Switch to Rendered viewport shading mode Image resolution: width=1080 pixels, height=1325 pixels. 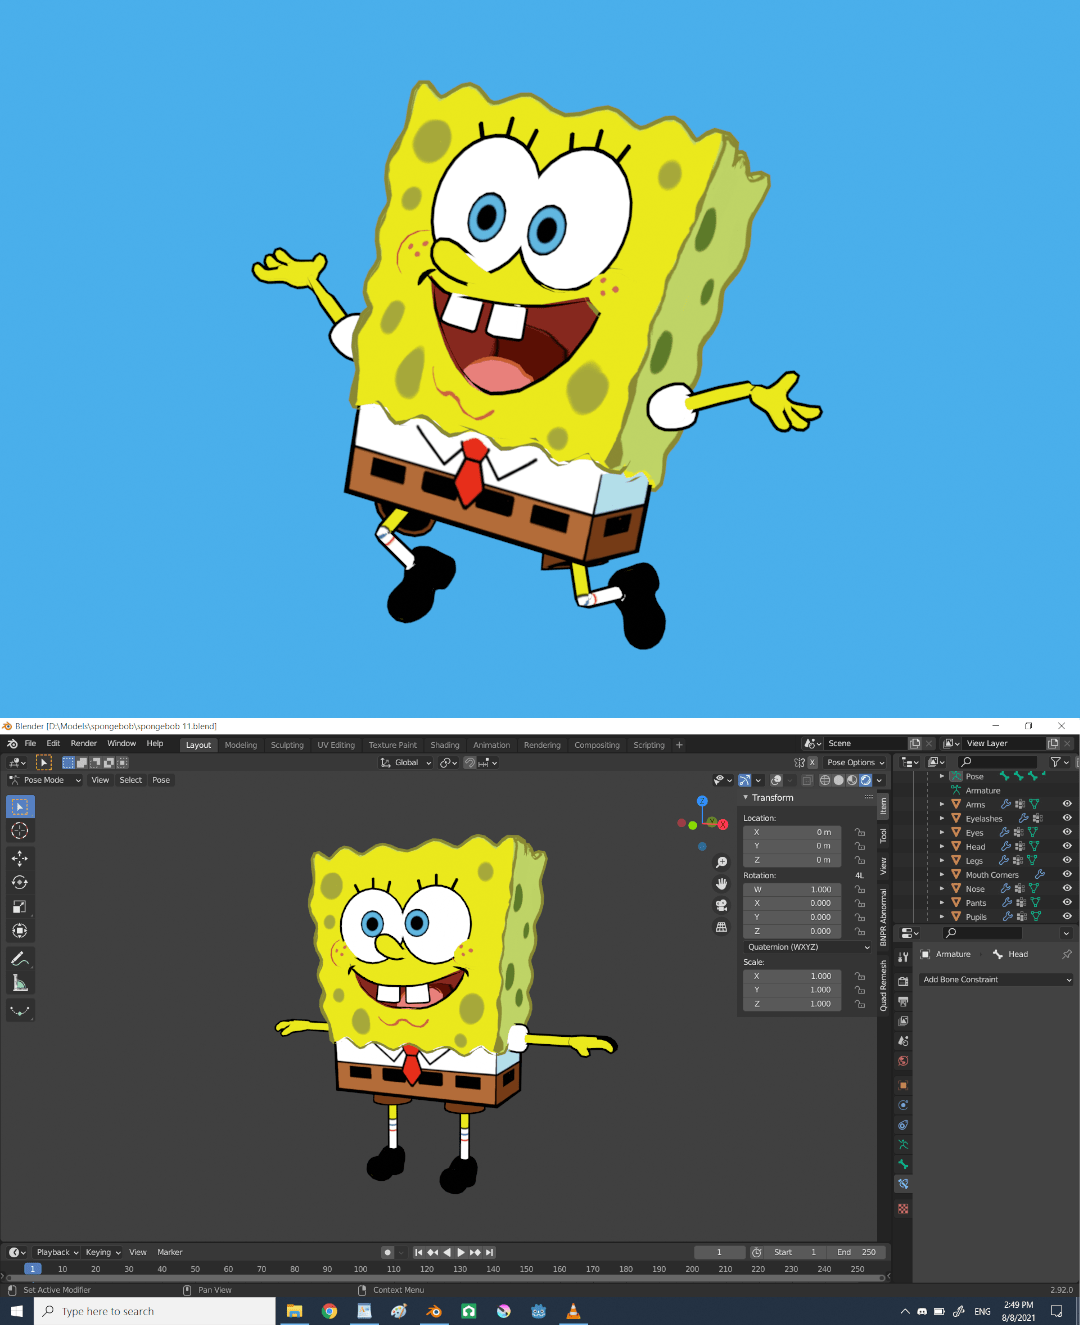tap(866, 781)
